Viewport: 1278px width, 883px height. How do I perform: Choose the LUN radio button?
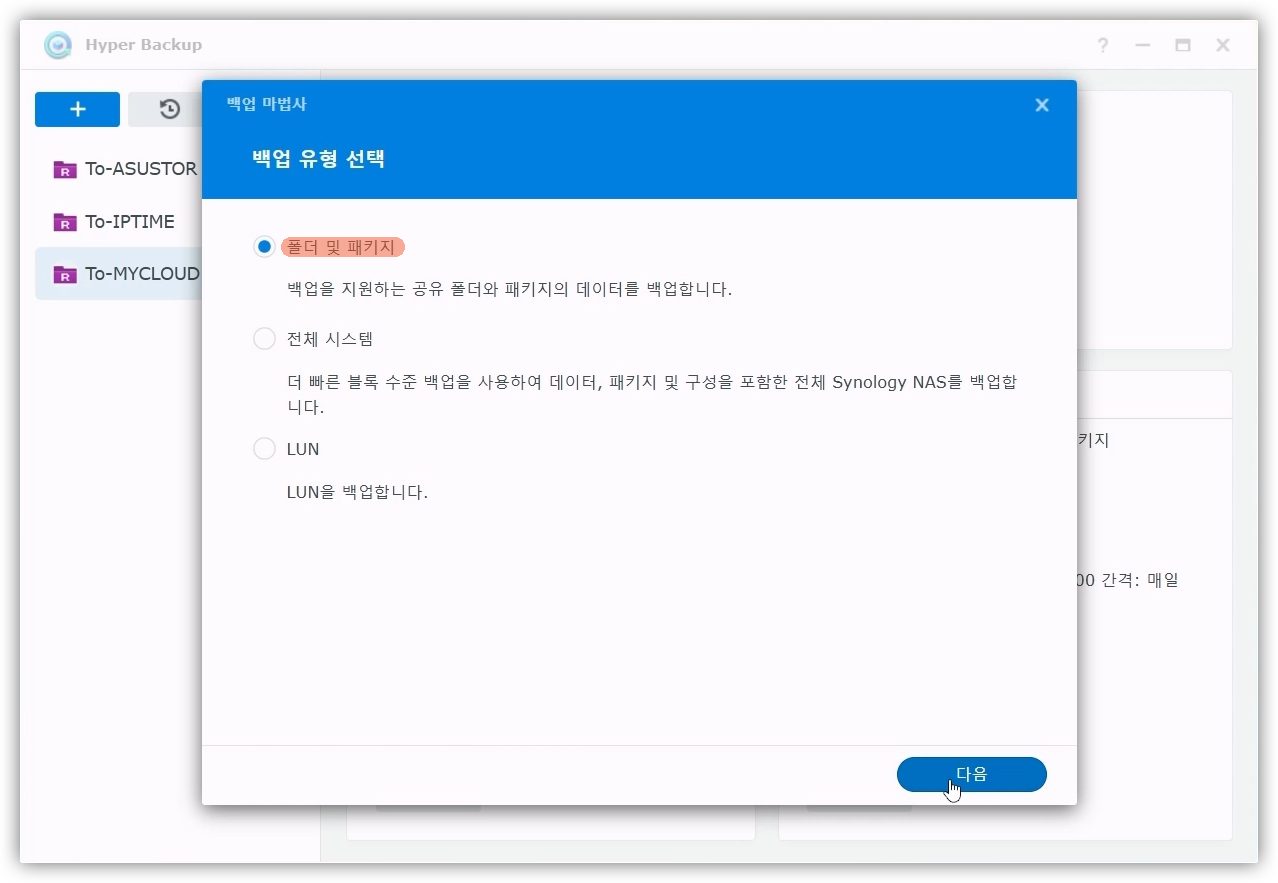pyautogui.click(x=264, y=449)
